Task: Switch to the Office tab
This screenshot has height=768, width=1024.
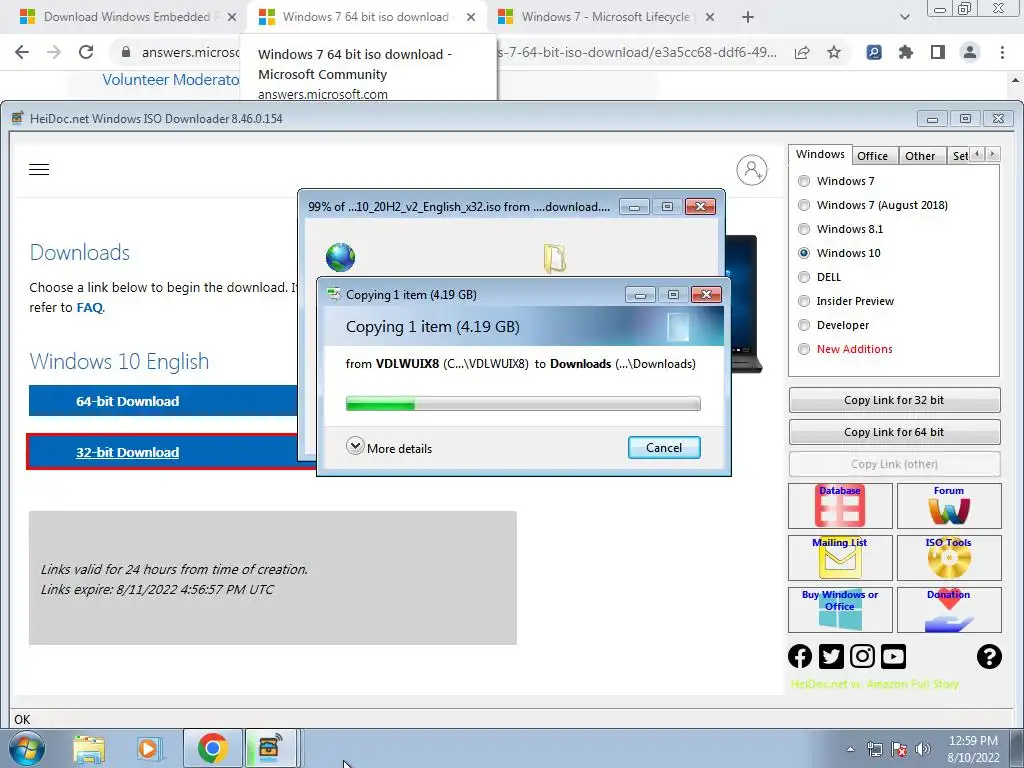Action: tap(872, 155)
